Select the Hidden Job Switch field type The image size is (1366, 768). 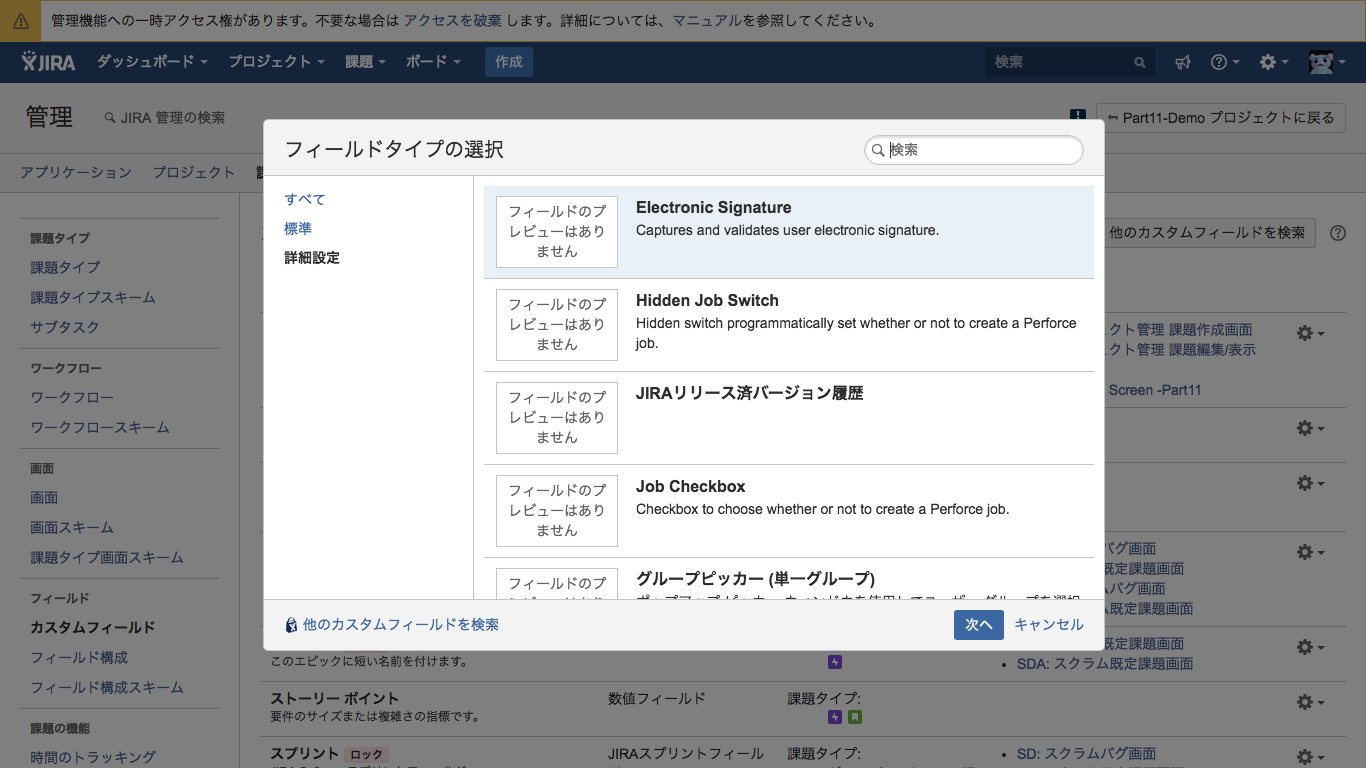(x=789, y=325)
